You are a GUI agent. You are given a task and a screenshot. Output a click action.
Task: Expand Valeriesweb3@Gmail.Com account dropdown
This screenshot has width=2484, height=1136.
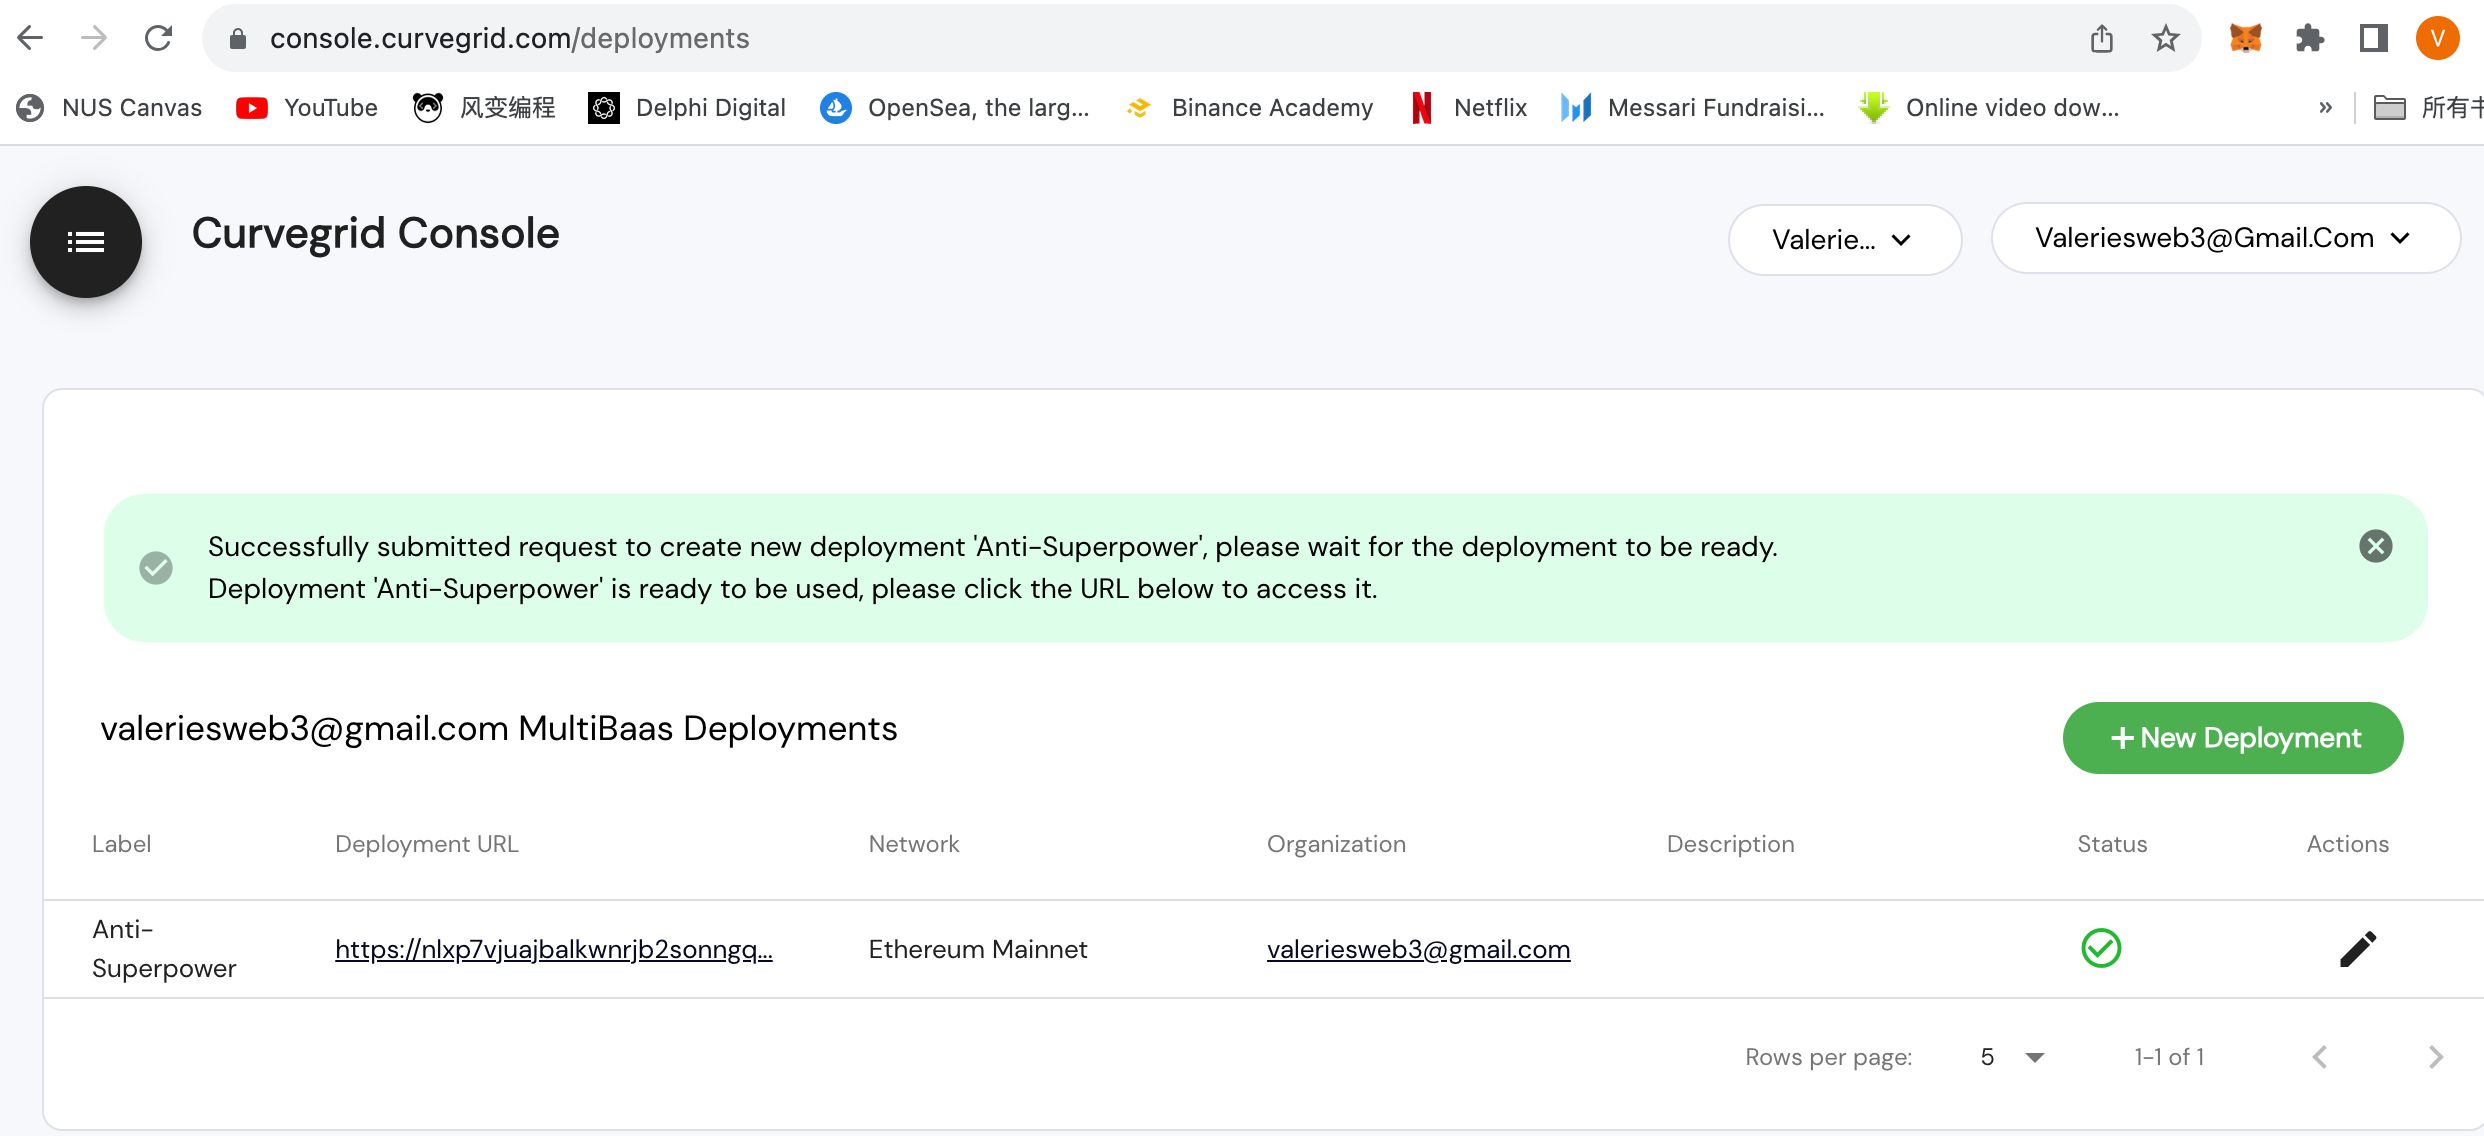[2225, 238]
